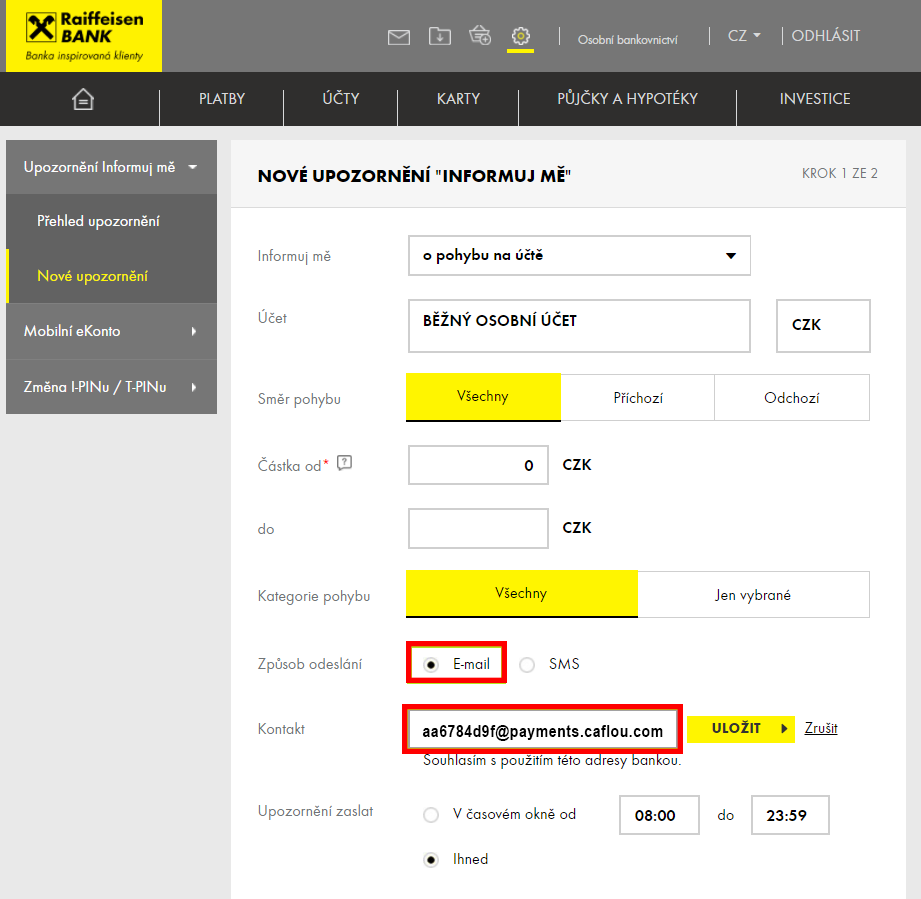
Task: Click the Zrušit link
Action: (821, 728)
